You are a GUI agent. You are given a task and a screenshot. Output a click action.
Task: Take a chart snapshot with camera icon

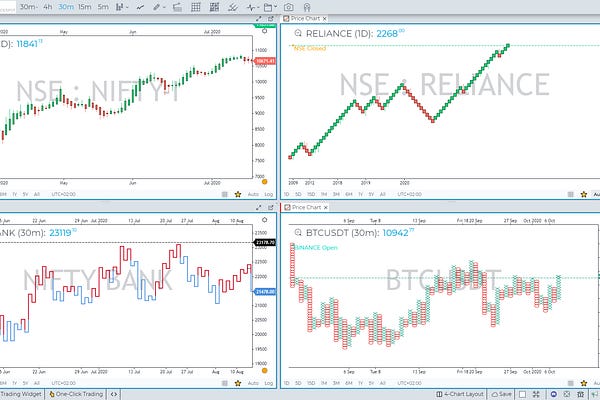289,7
